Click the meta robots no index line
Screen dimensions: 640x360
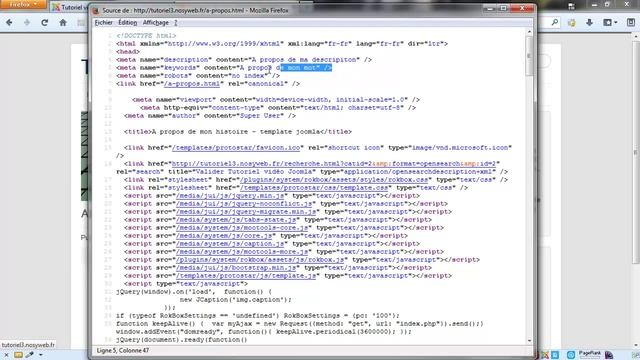click(x=198, y=76)
